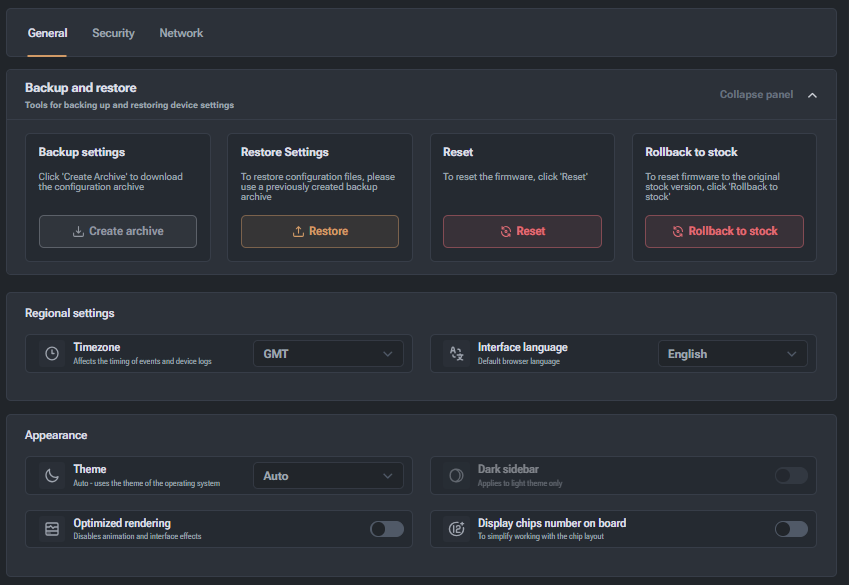Viewport: 849px width, 585px height.
Task: Click the Create archive button
Action: [117, 231]
